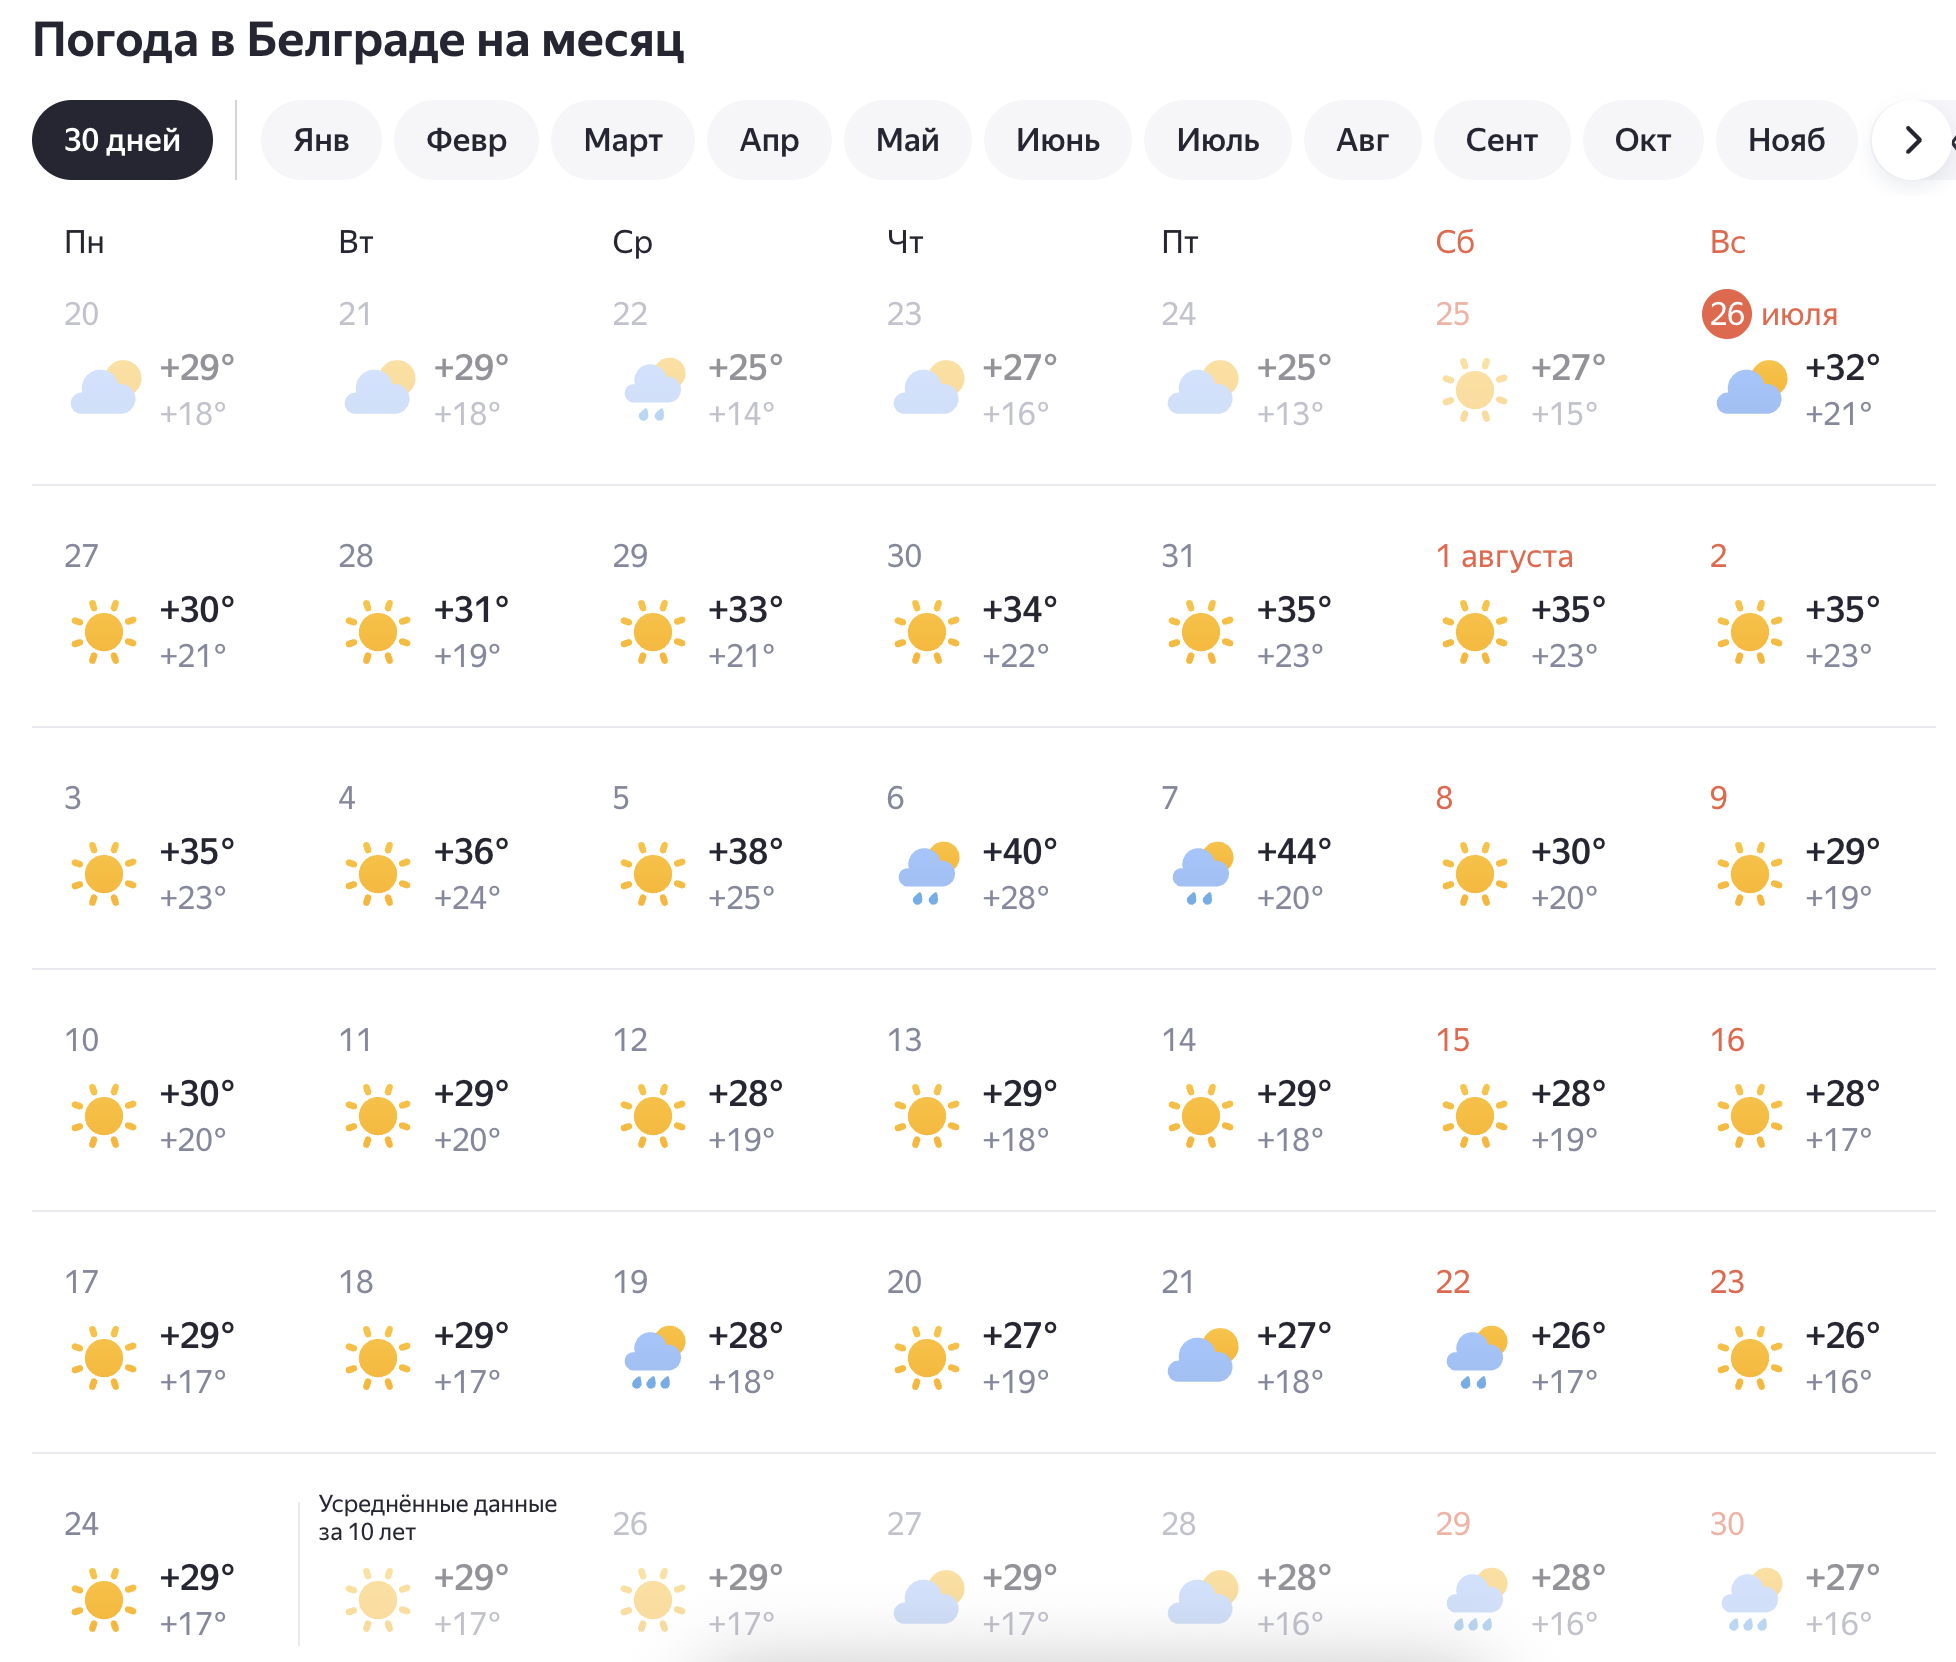This screenshot has height=1662, width=1956.
Task: Click the rain icon for August 22
Action: pos(1476,1357)
